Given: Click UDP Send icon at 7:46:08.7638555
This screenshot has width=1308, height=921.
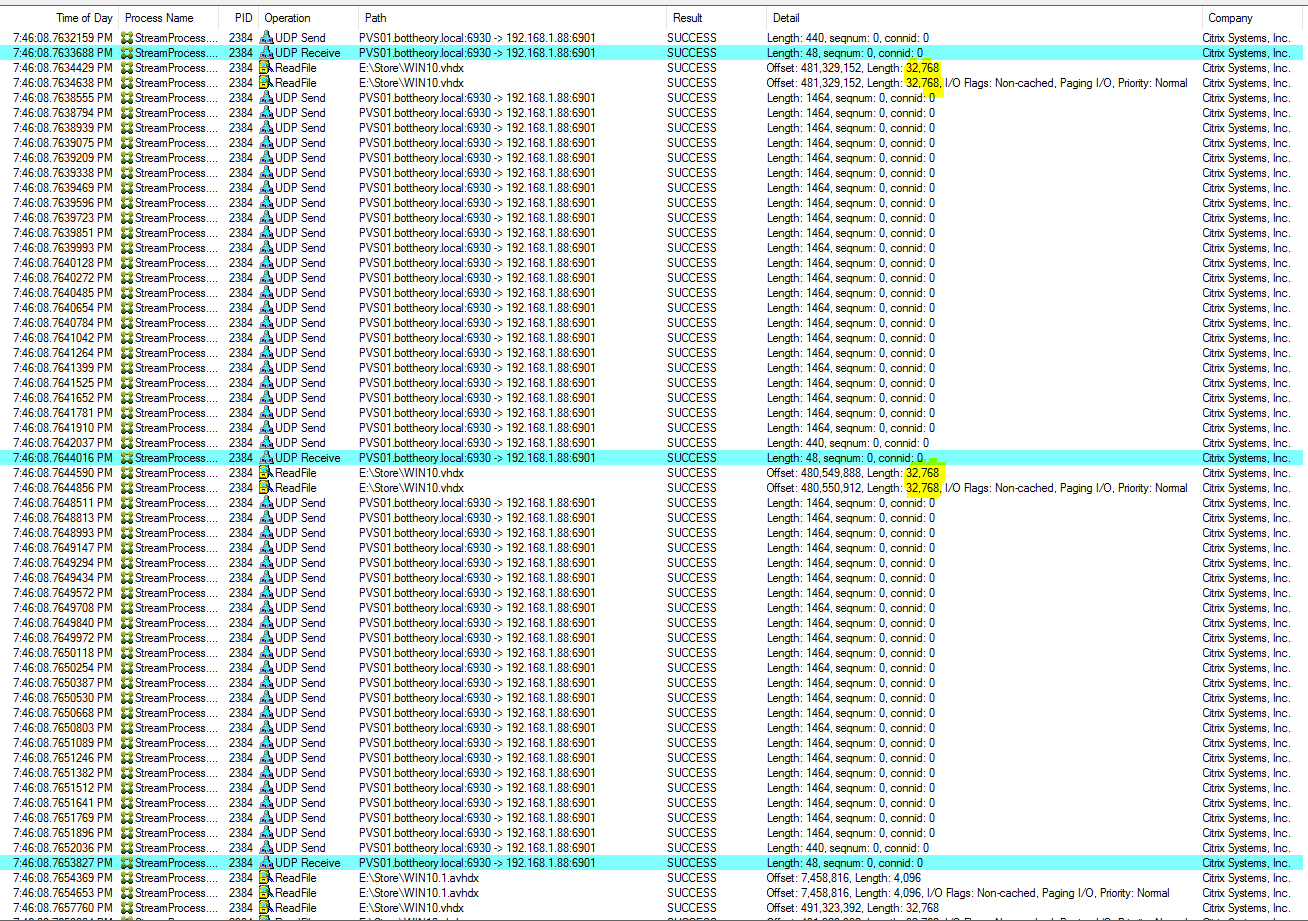Looking at the screenshot, I should (x=266, y=98).
